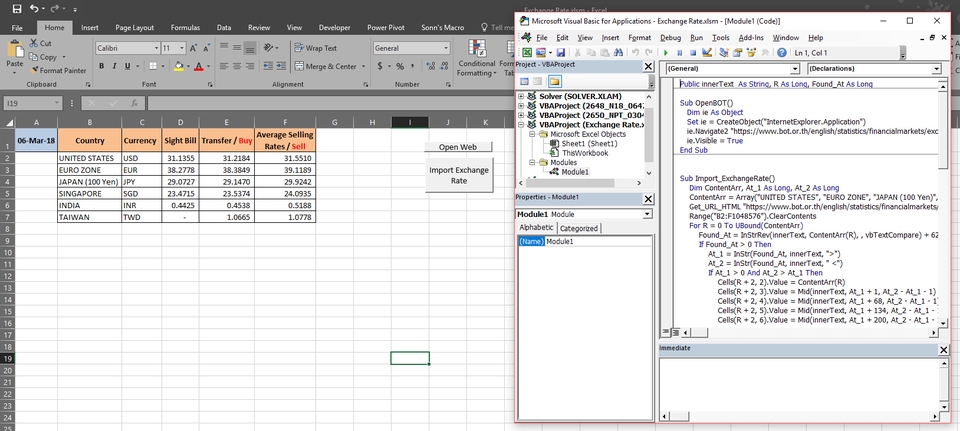Viewport: 960px width, 431px height.
Task: Switch to Categorized tab in Properties window
Action: click(x=579, y=228)
